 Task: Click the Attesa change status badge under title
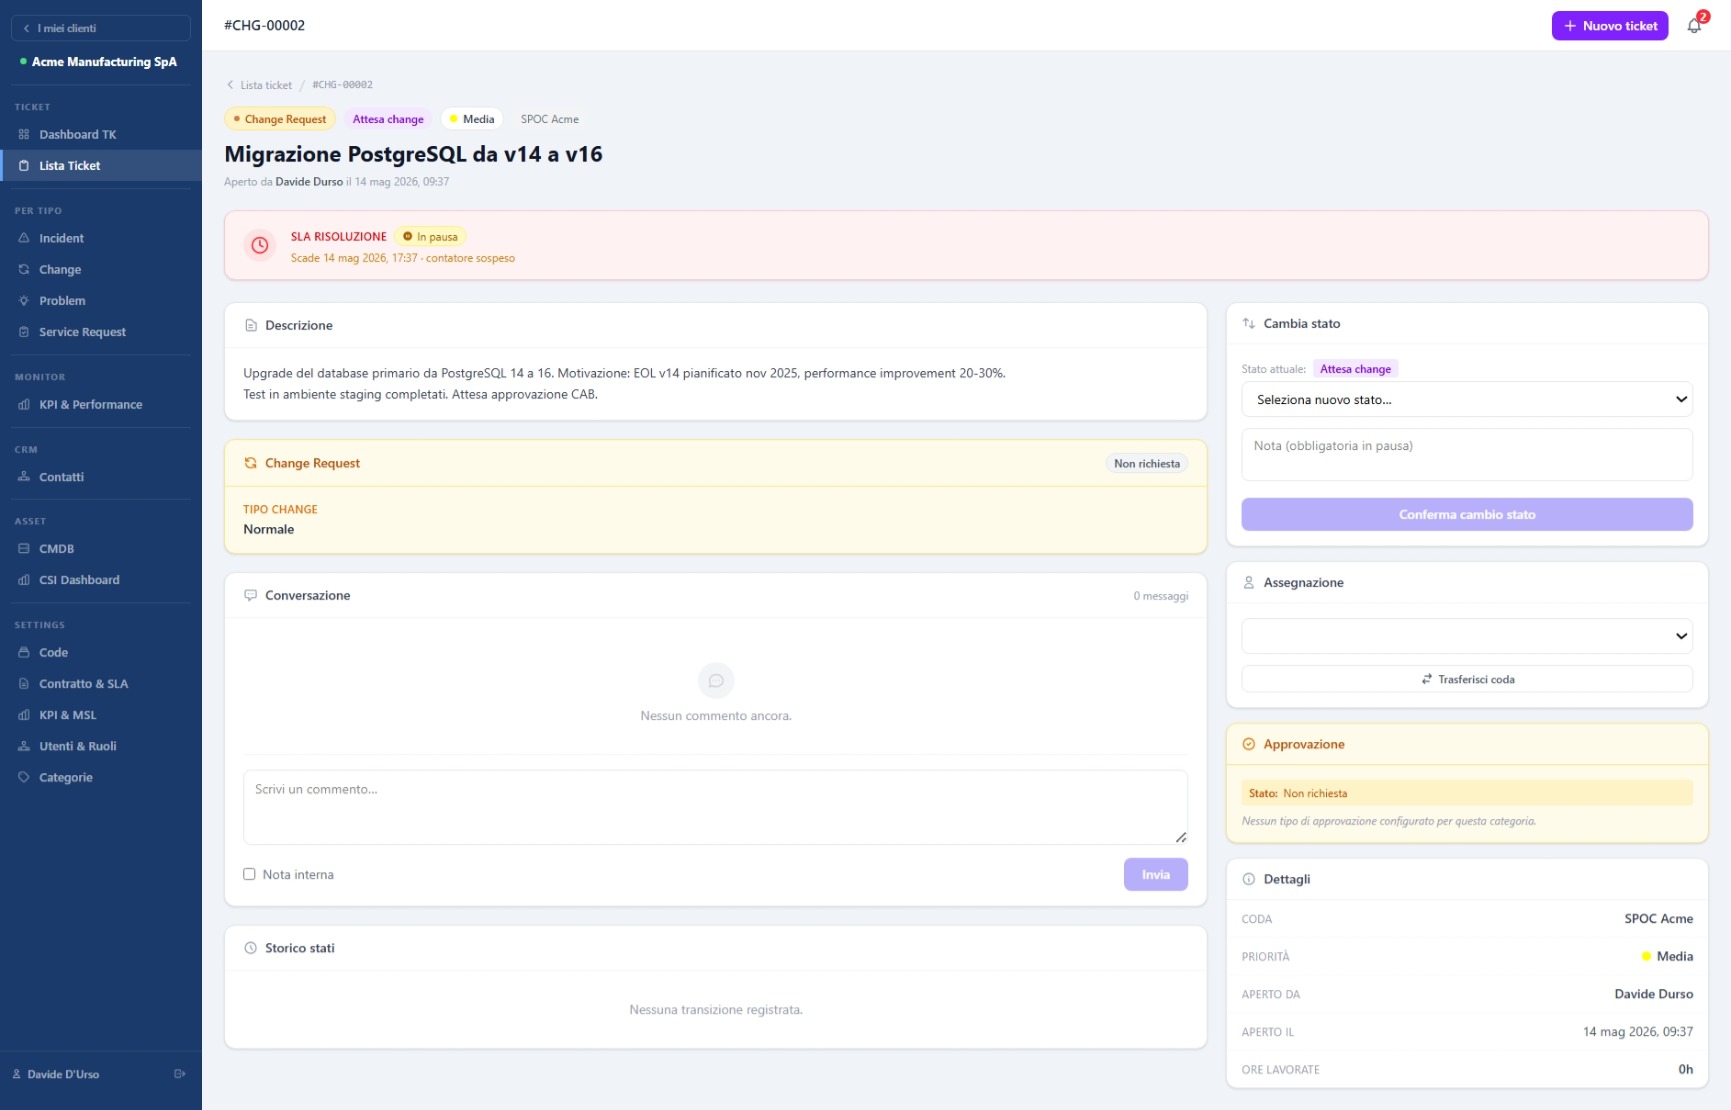click(388, 119)
